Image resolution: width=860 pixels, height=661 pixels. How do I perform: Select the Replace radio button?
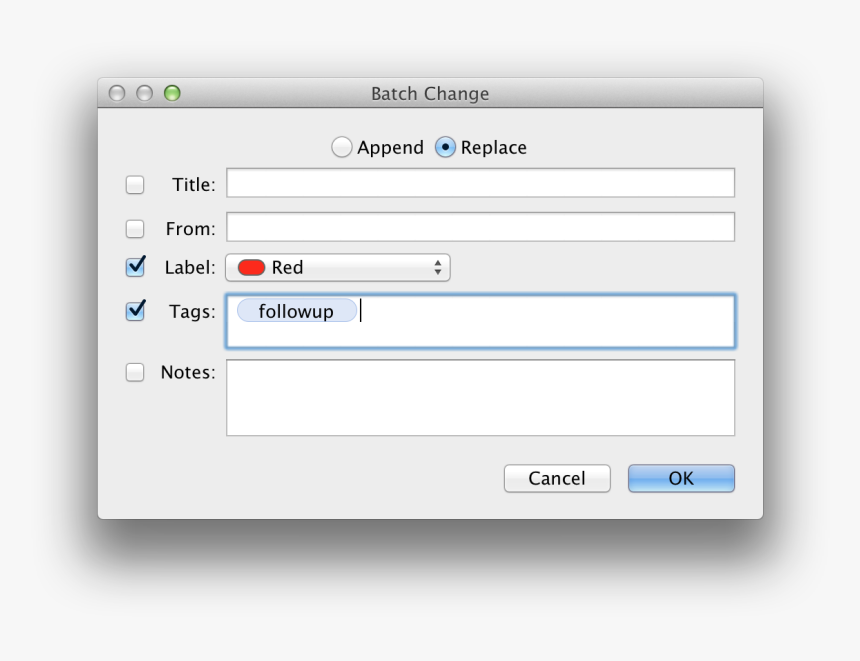tap(444, 147)
